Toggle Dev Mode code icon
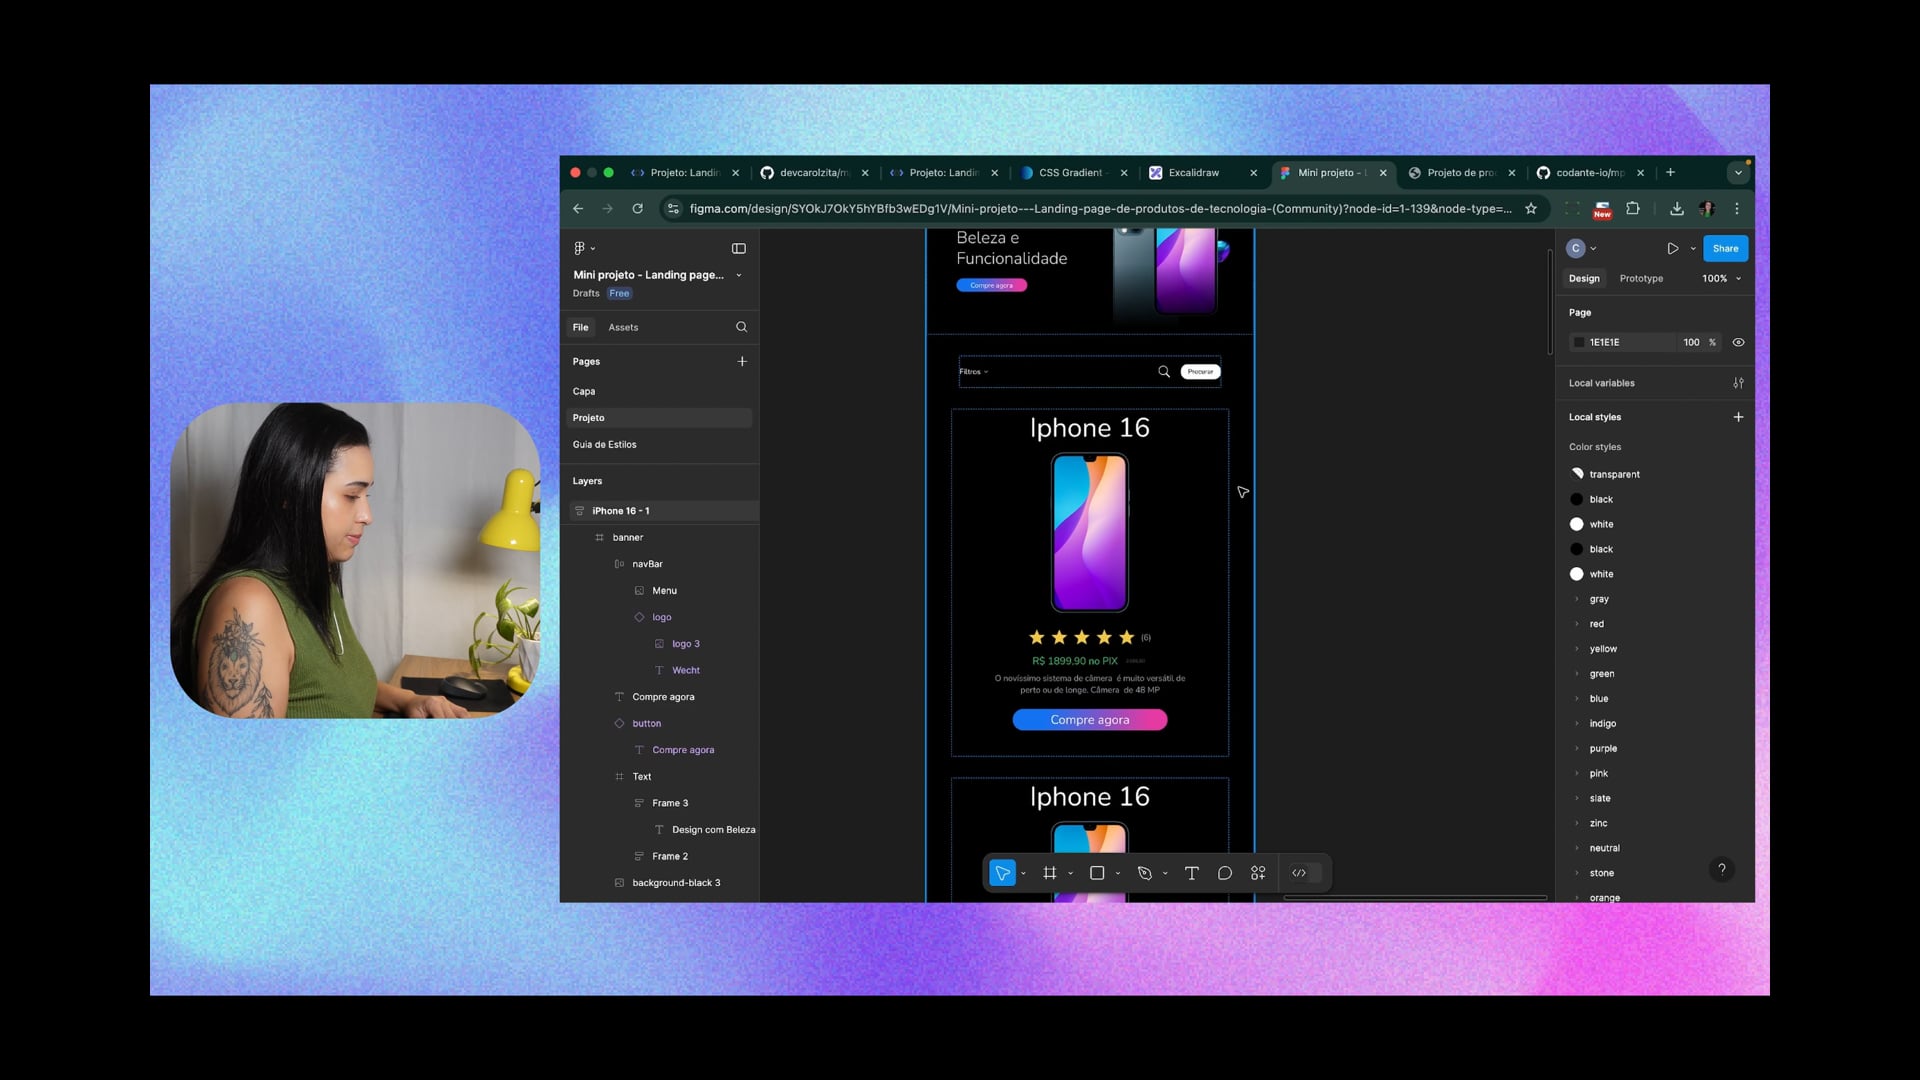The width and height of the screenshot is (1920, 1080). point(1299,873)
